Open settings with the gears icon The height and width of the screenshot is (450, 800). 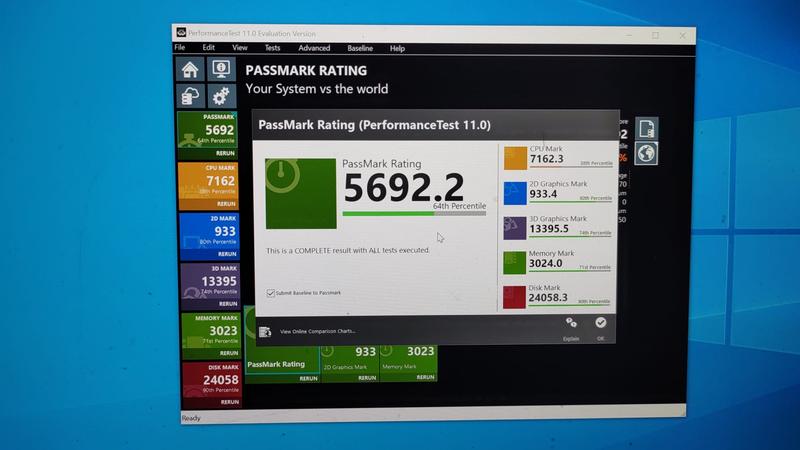(220, 96)
